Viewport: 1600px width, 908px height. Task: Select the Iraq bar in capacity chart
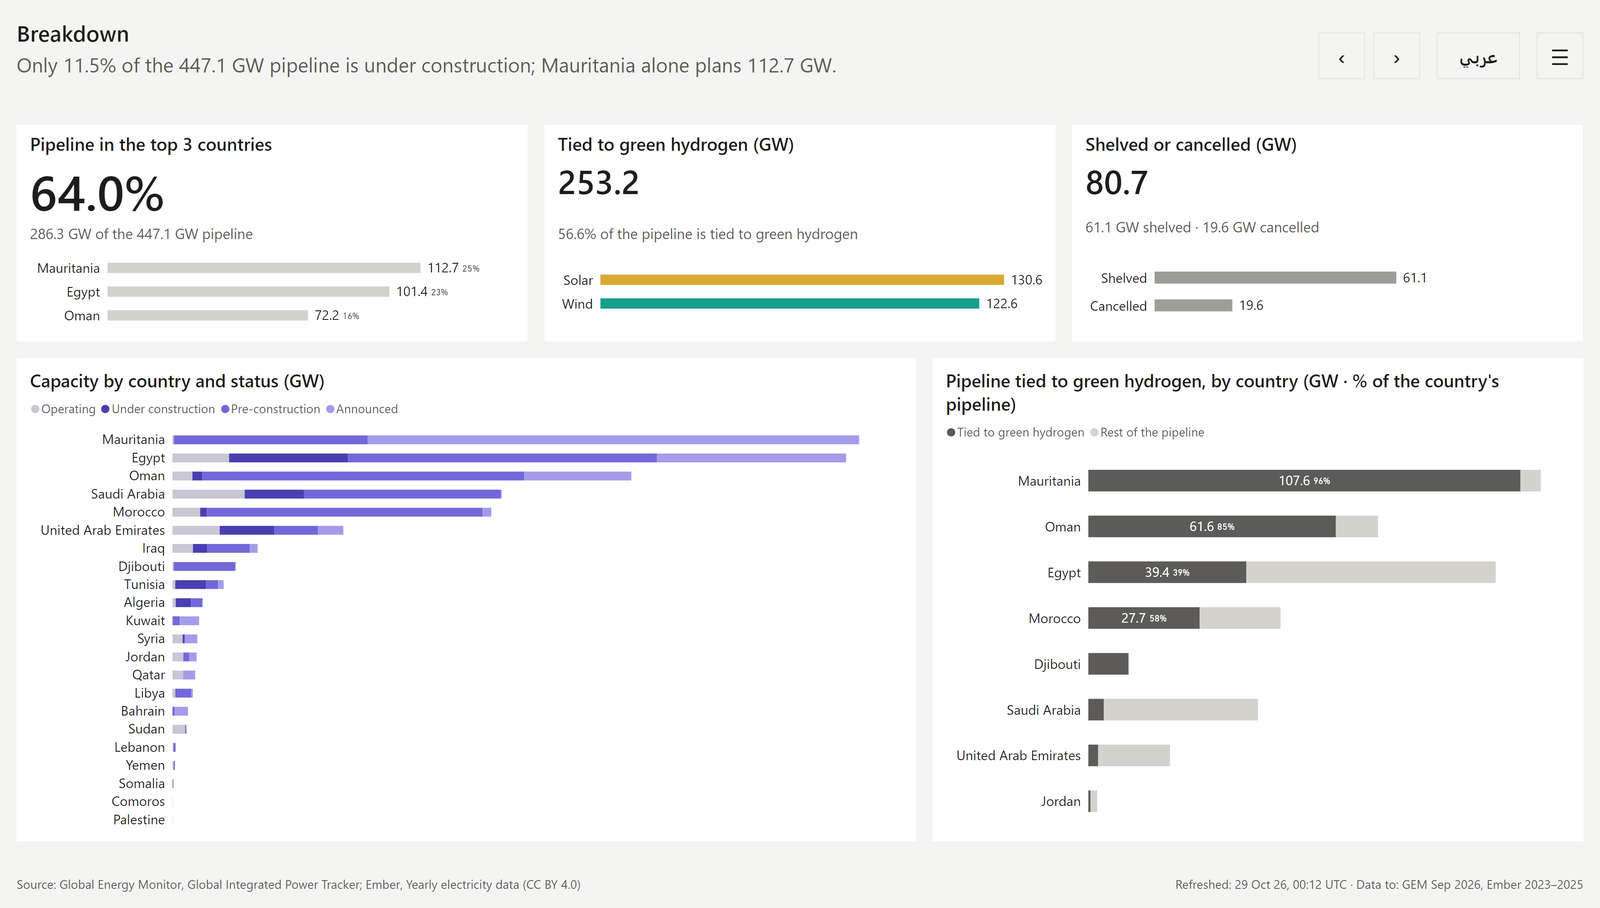click(x=215, y=548)
